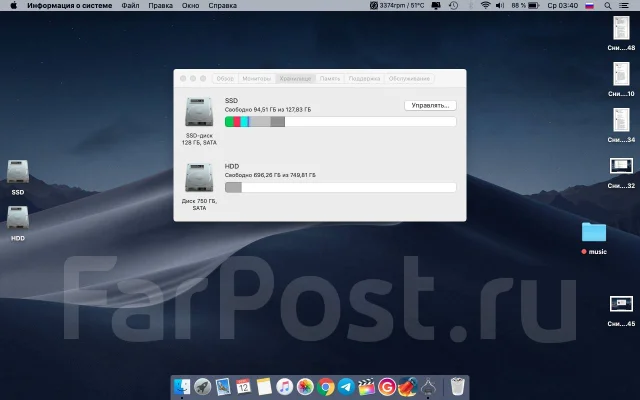Select the Хранилище tab

point(295,78)
